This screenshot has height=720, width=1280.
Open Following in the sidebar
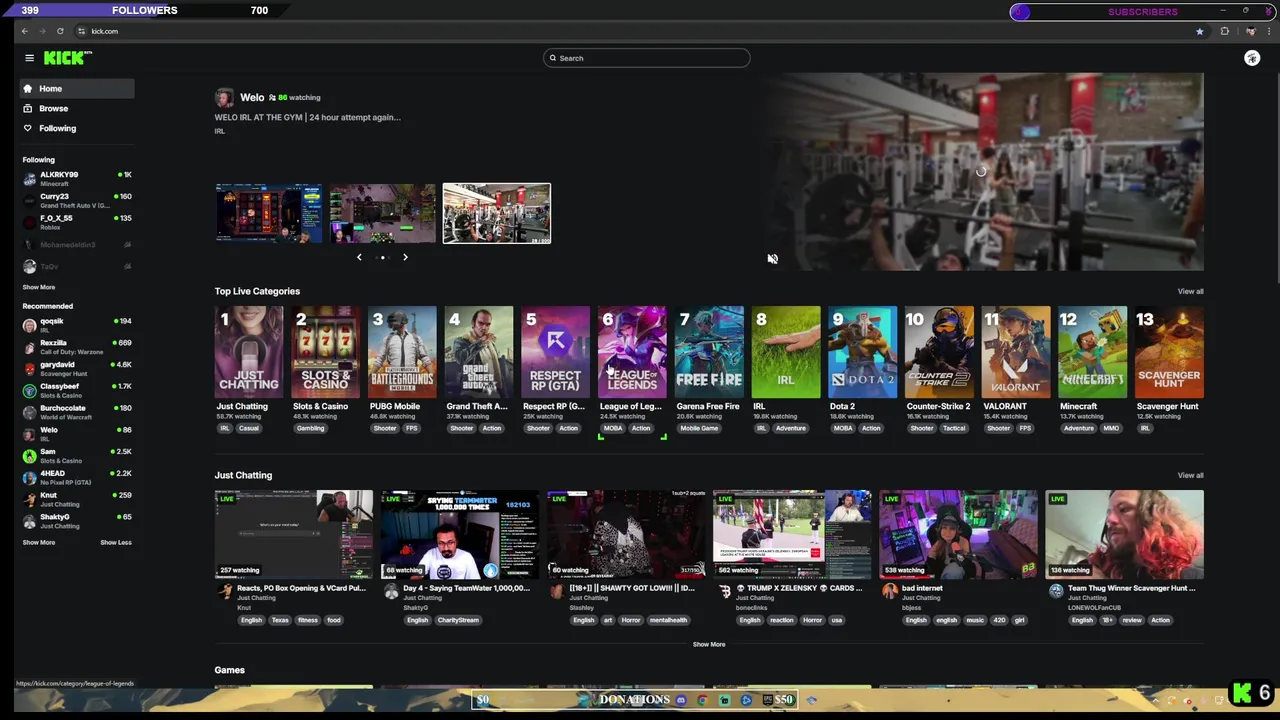77,128
